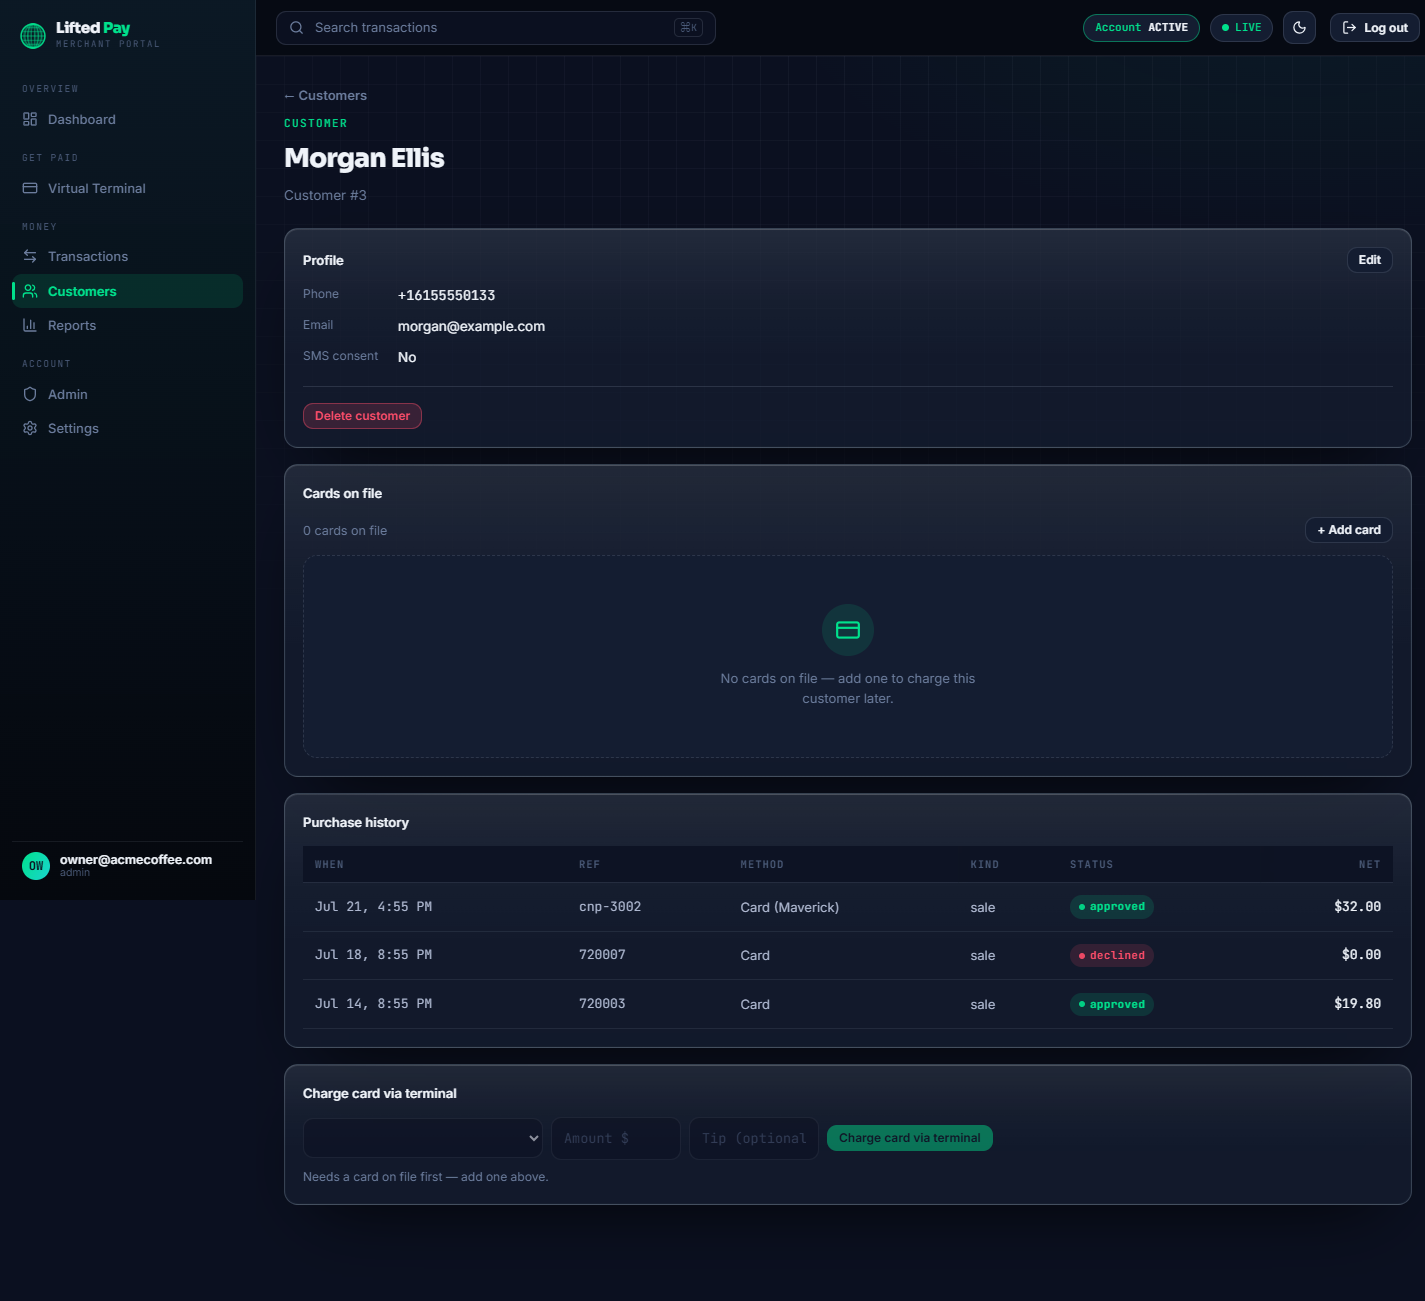Click the search magnifier icon
This screenshot has width=1425, height=1301.
click(x=297, y=28)
